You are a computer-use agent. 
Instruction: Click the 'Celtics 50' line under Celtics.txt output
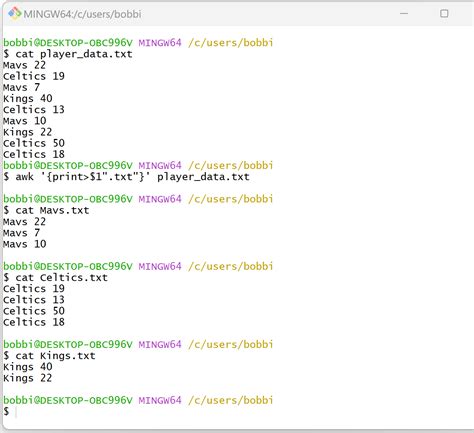pyautogui.click(x=34, y=311)
